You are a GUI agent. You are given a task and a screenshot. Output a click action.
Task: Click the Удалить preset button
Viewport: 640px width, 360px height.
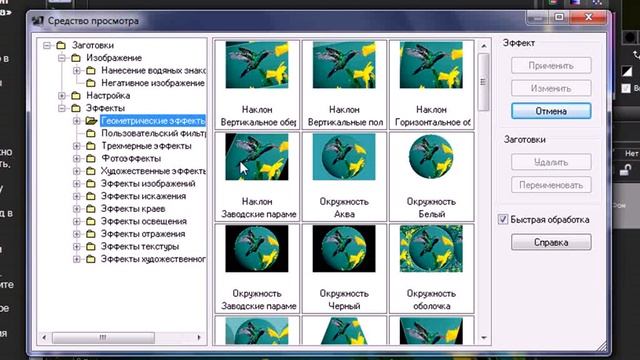[551, 162]
